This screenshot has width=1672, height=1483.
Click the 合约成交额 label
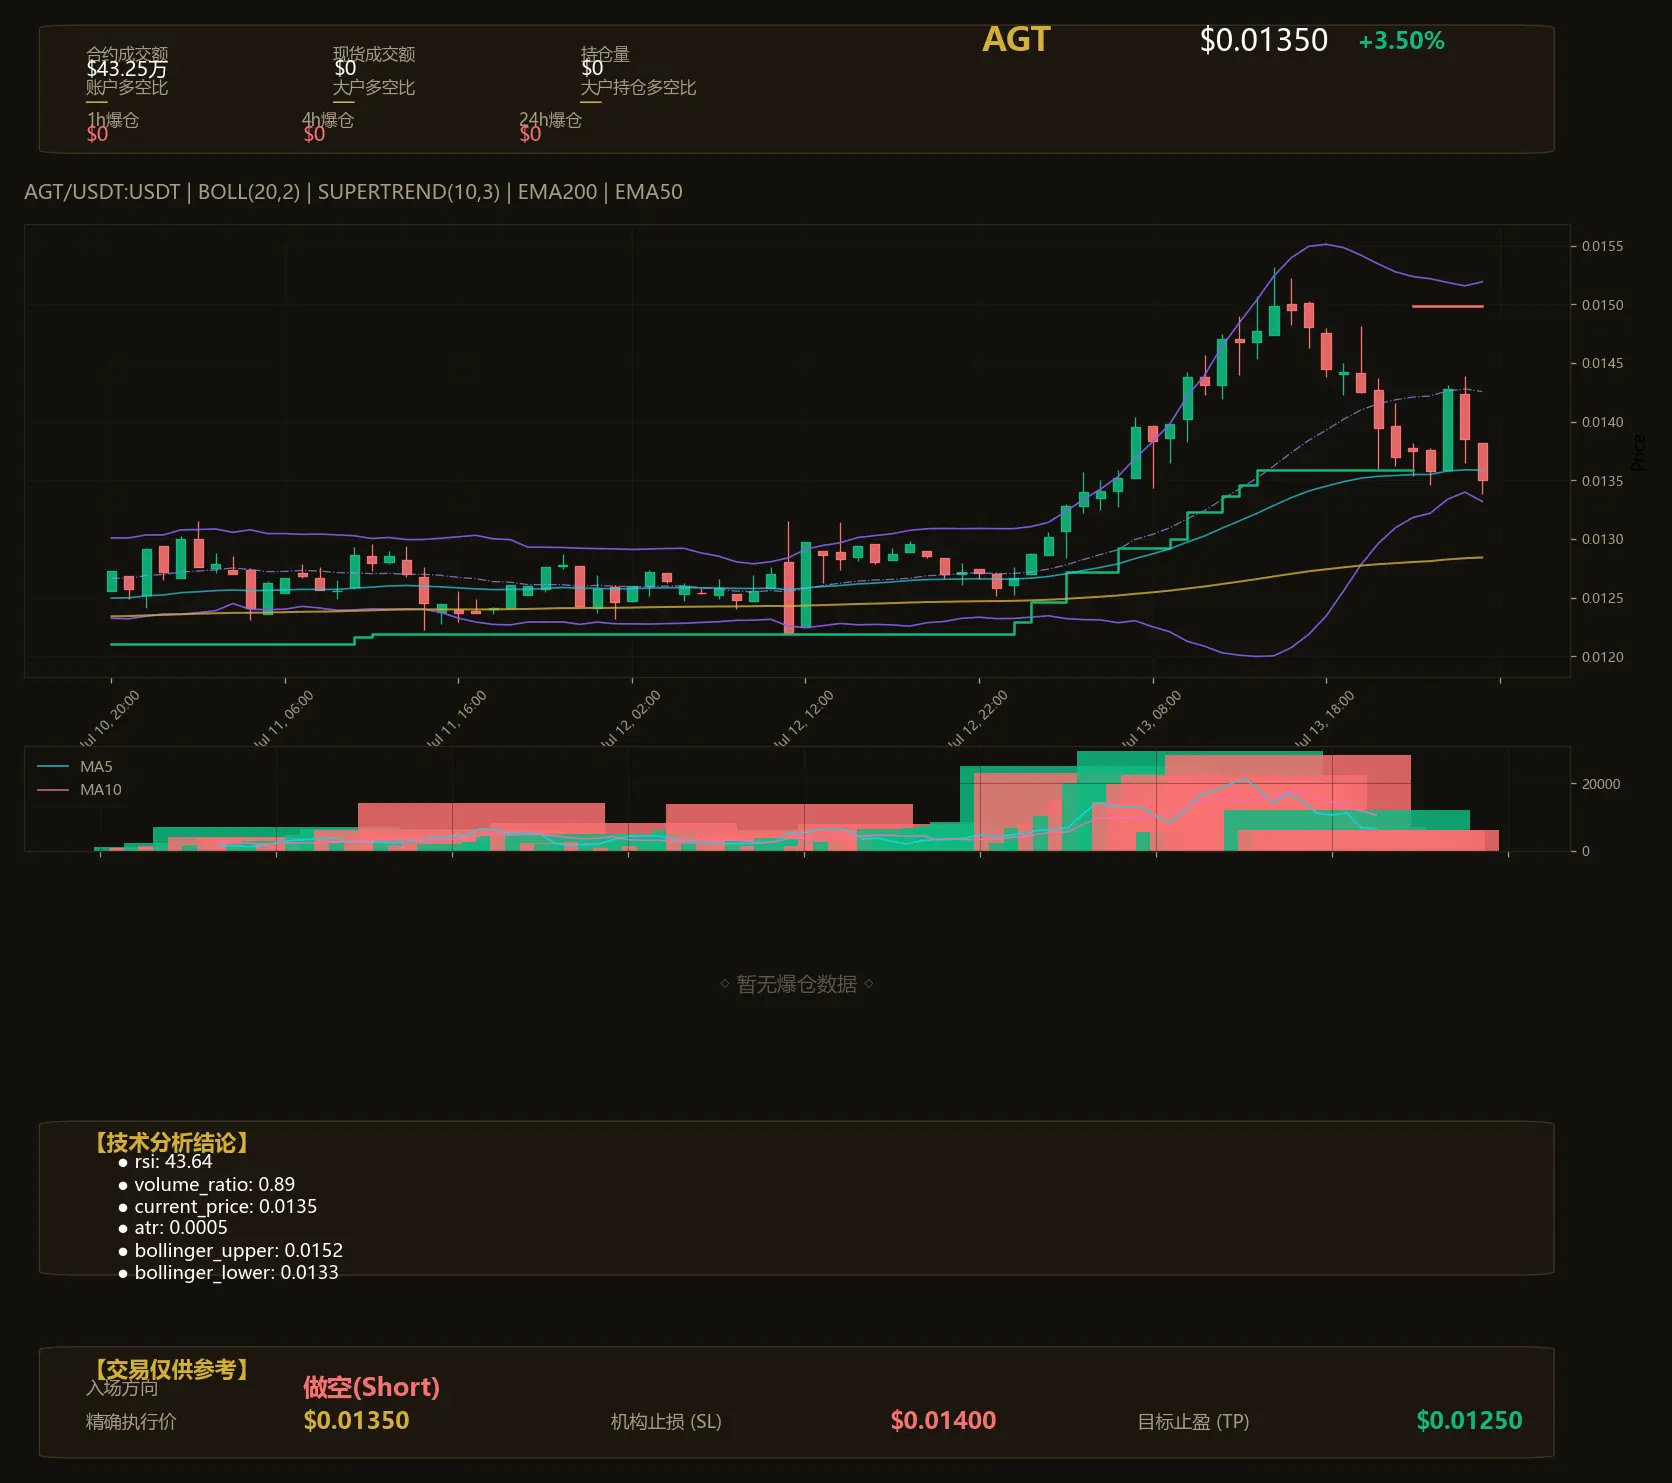(127, 54)
